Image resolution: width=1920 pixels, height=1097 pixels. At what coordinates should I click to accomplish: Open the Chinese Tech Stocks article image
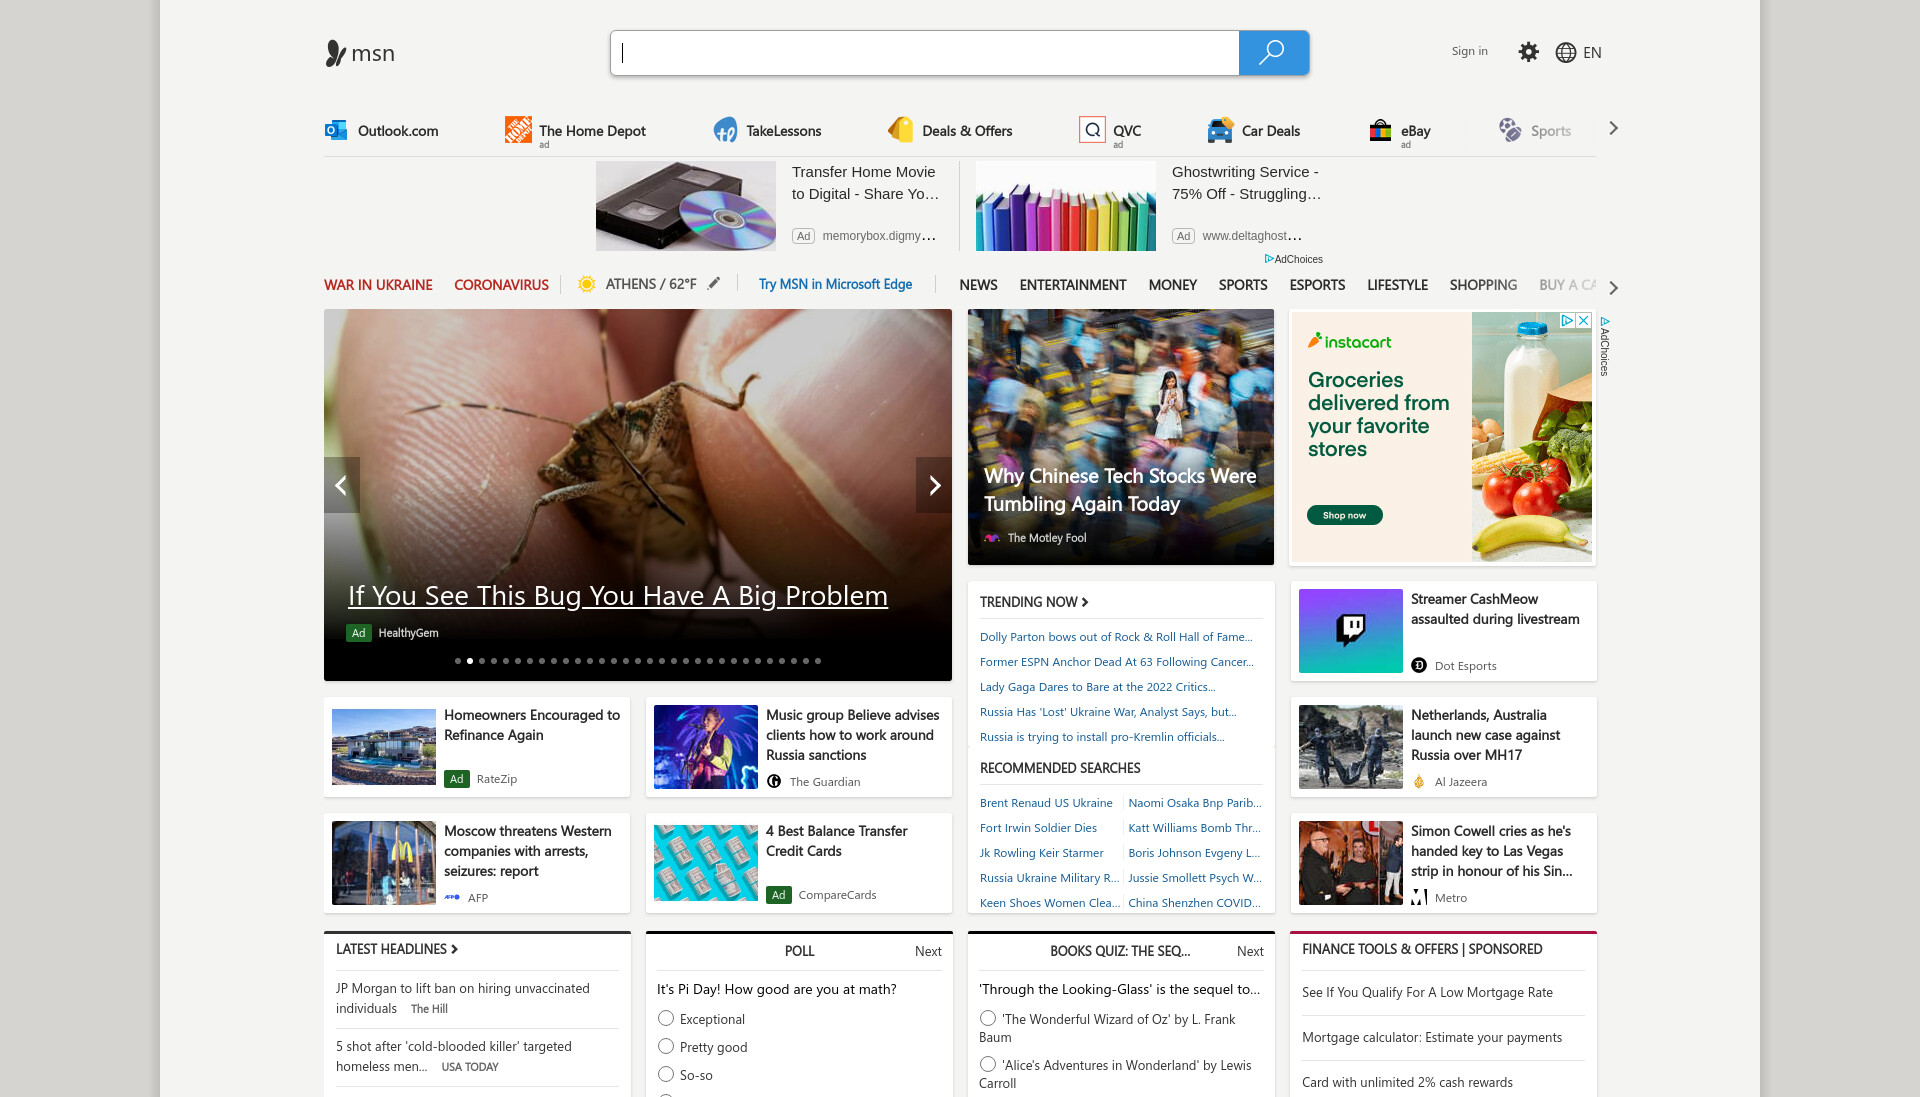(x=1121, y=437)
